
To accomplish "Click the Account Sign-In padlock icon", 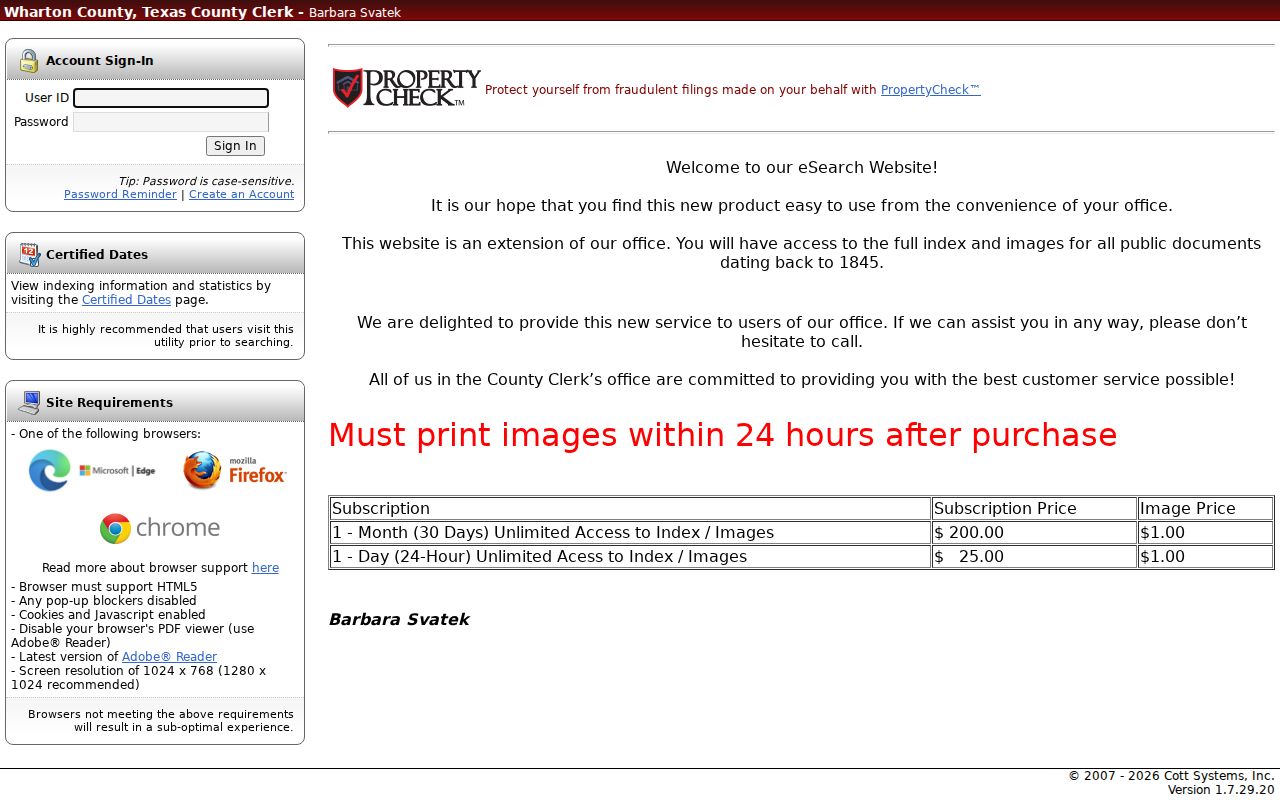I will click(x=29, y=60).
